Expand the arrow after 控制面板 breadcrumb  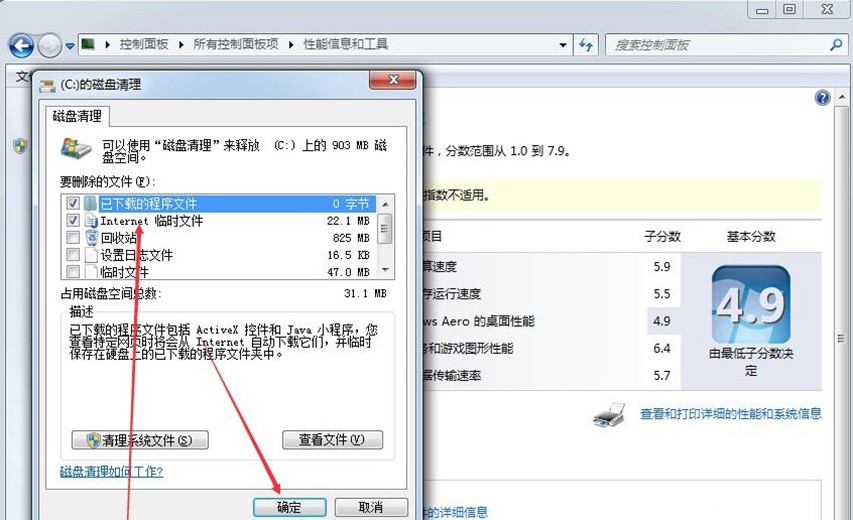(x=182, y=45)
